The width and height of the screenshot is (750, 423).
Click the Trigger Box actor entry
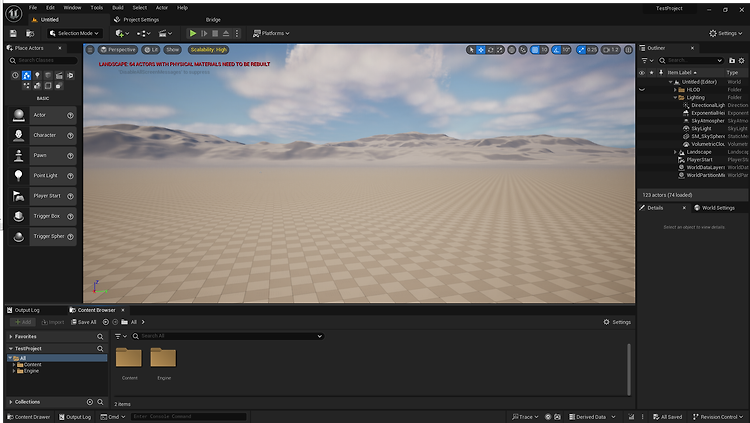tap(43, 216)
